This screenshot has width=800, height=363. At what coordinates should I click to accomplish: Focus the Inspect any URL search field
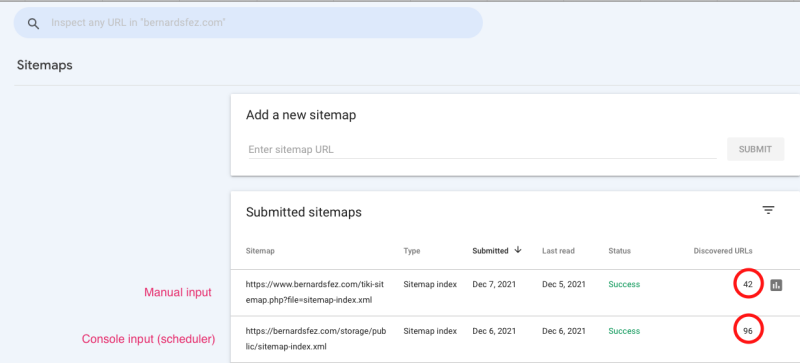[x=248, y=23]
